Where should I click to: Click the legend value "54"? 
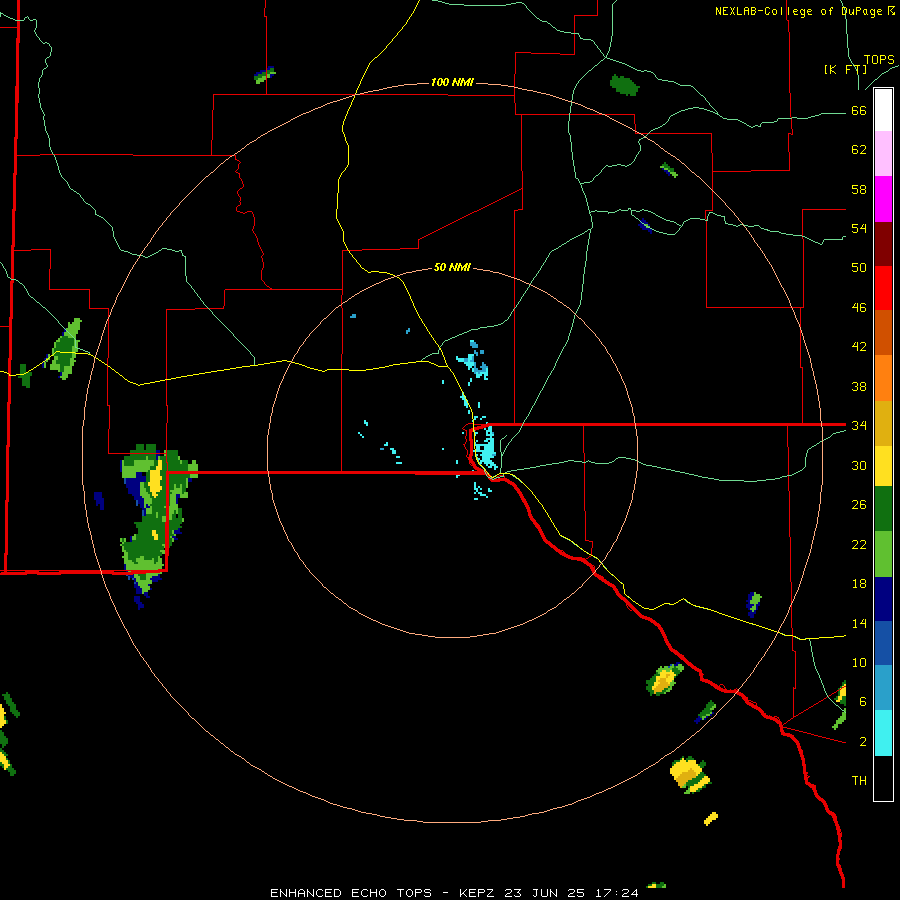(859, 228)
